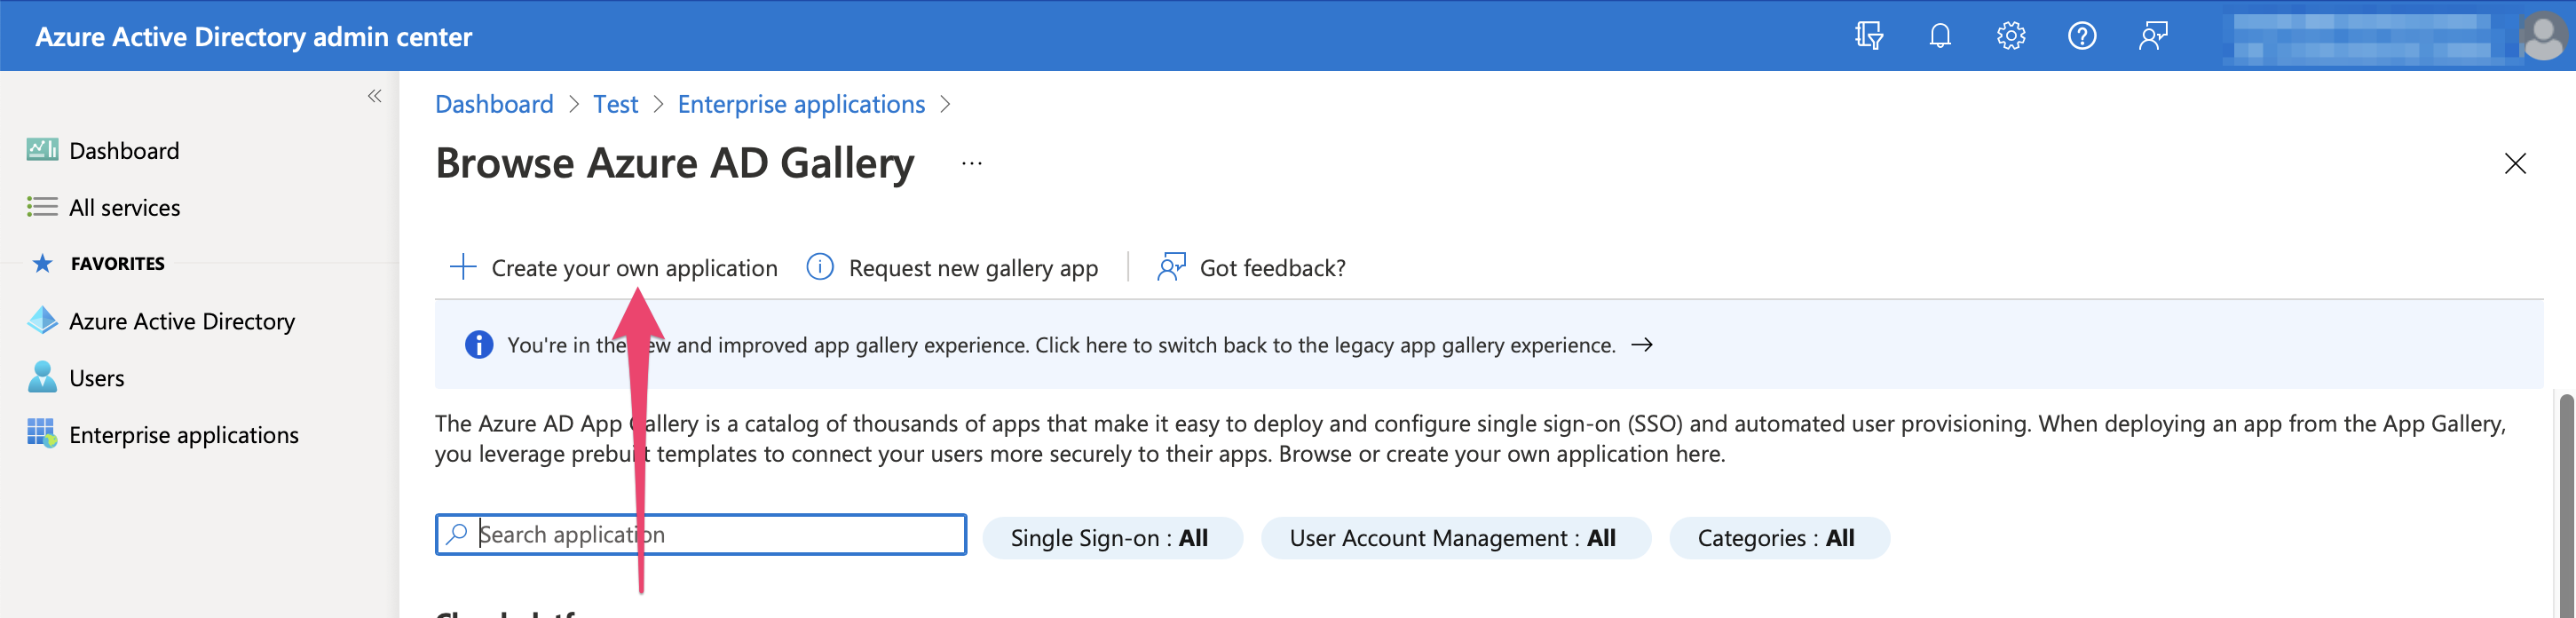The image size is (2576, 618).
Task: Click Request new gallery app
Action: [972, 268]
